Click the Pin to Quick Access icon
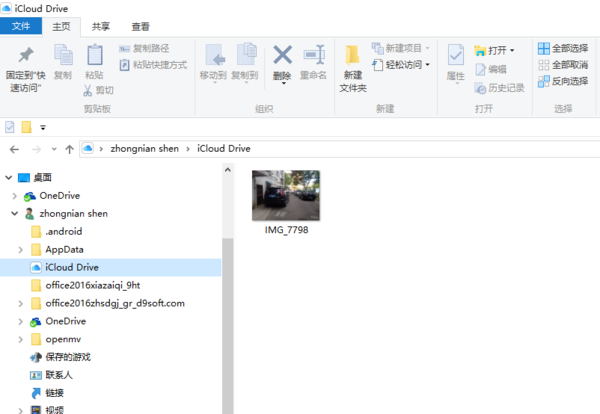The height and width of the screenshot is (414, 600). coord(26,55)
